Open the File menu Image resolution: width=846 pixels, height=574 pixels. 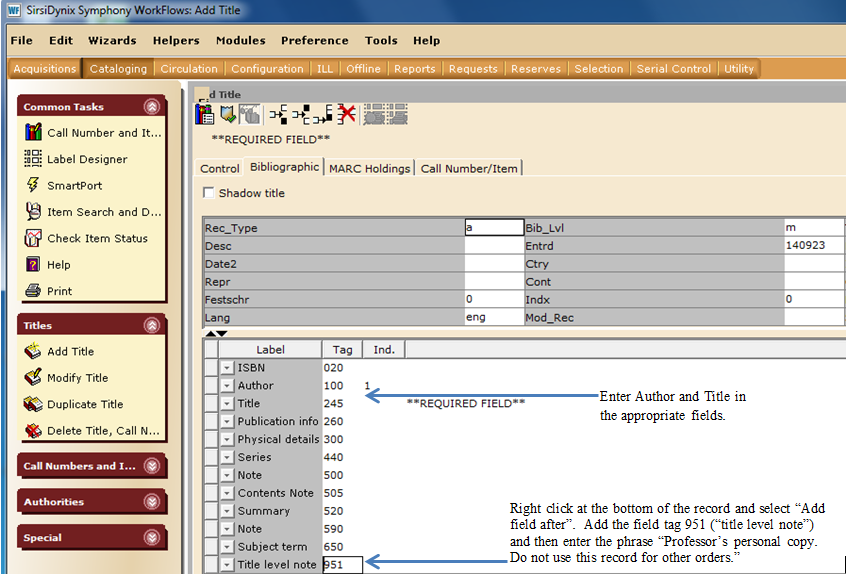pyautogui.click(x=22, y=40)
